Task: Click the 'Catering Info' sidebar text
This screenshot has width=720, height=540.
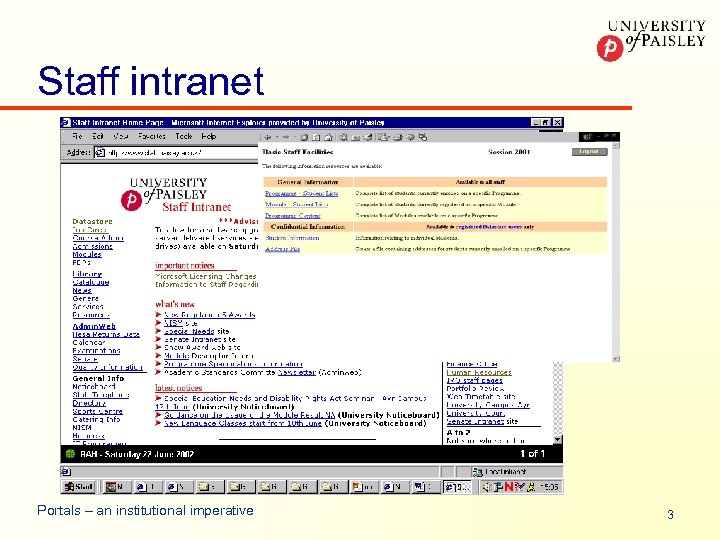Action: coord(96,419)
